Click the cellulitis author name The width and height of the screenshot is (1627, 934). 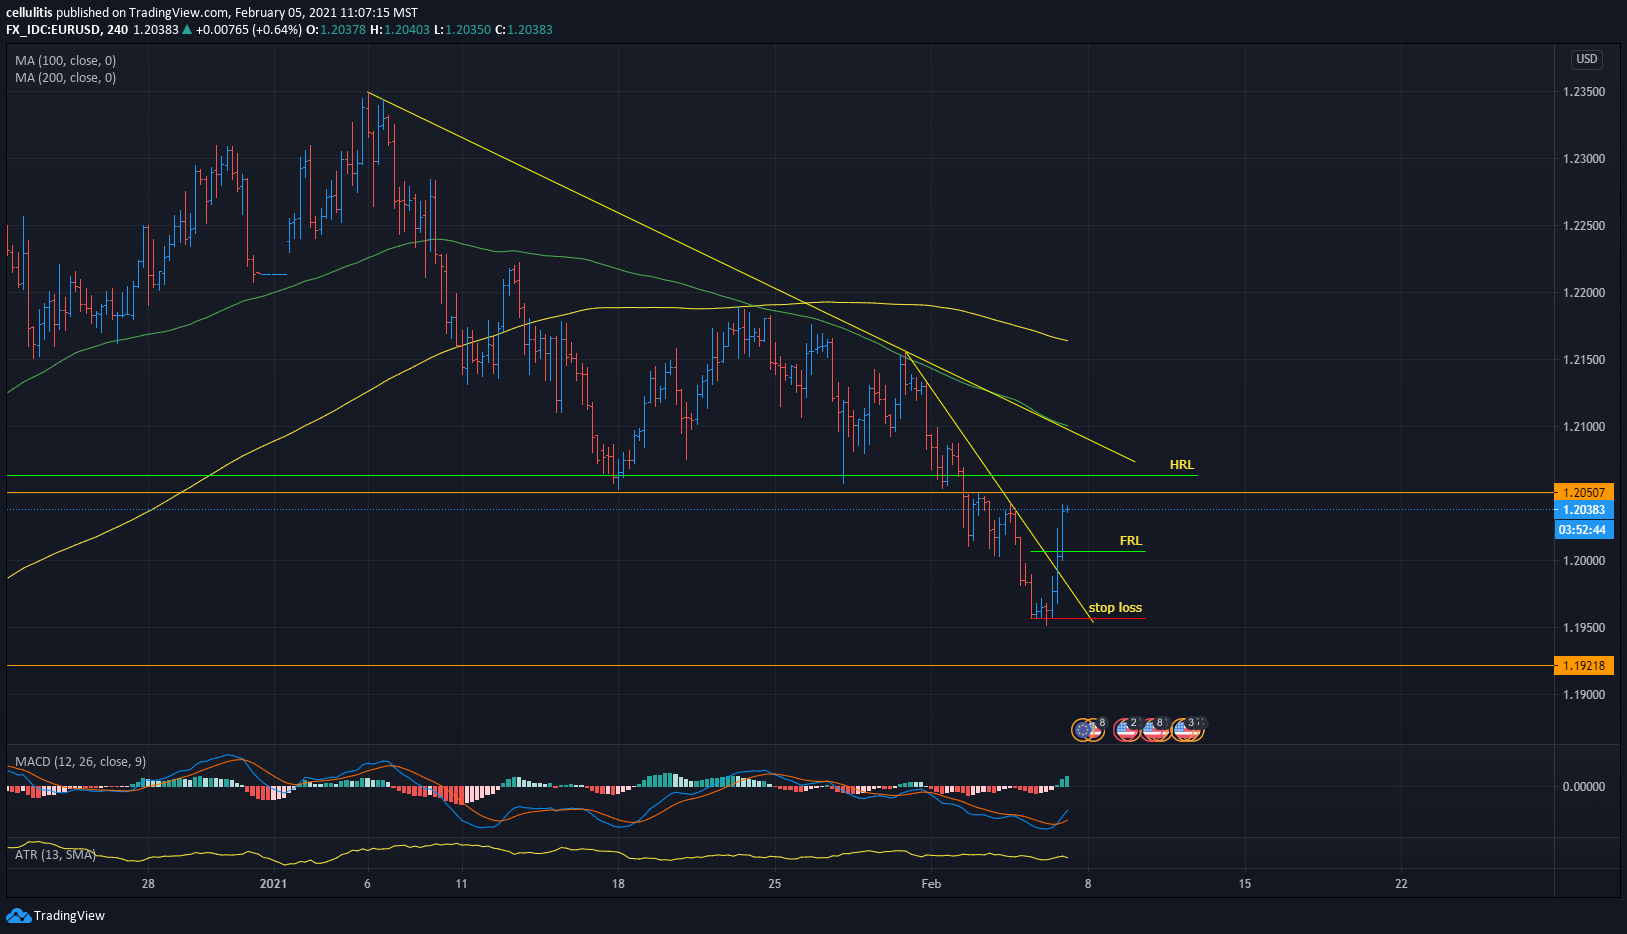(x=30, y=13)
